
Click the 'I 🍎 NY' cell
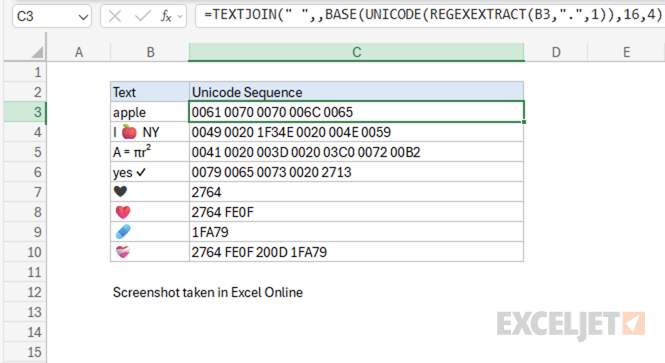tap(150, 132)
